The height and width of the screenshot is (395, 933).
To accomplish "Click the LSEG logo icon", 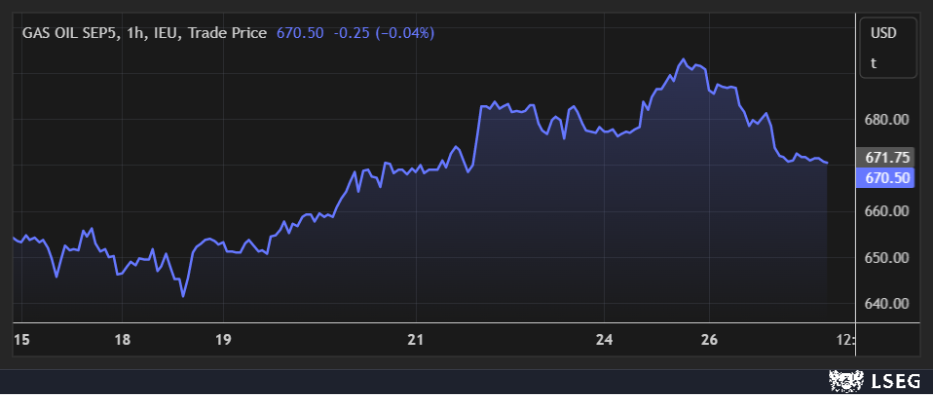I will point(847,380).
